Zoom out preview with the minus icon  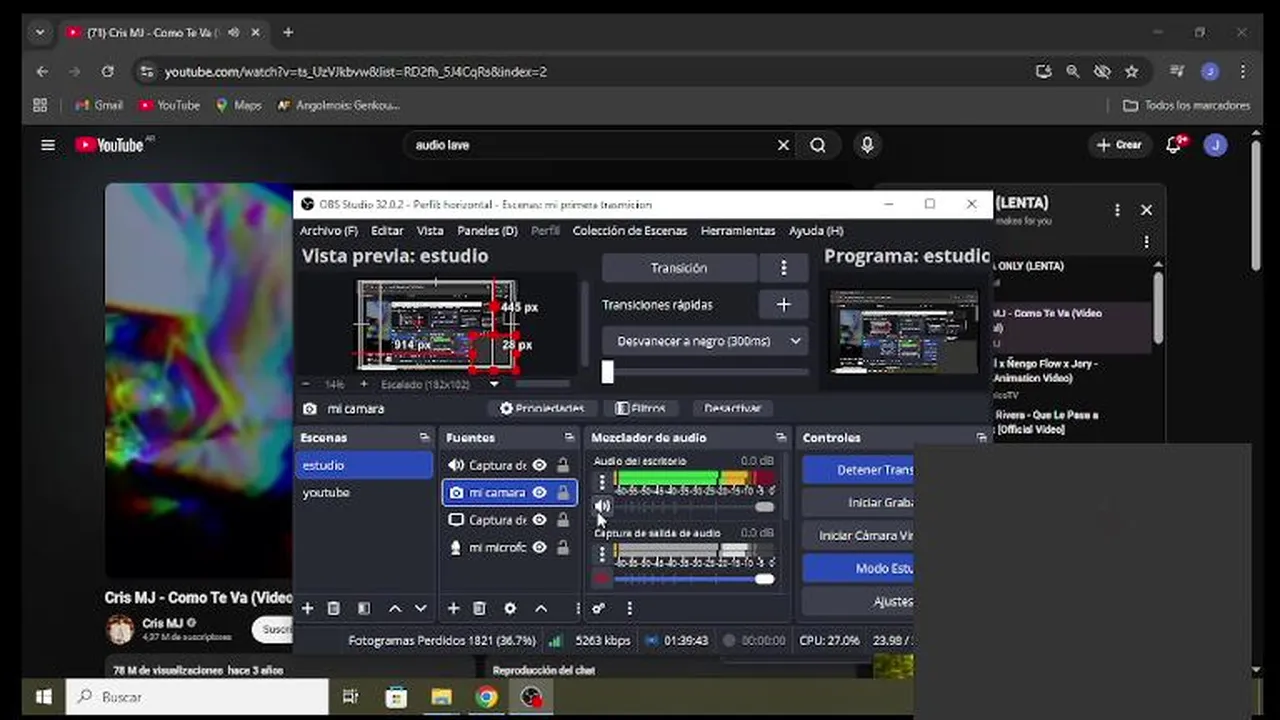click(x=306, y=384)
